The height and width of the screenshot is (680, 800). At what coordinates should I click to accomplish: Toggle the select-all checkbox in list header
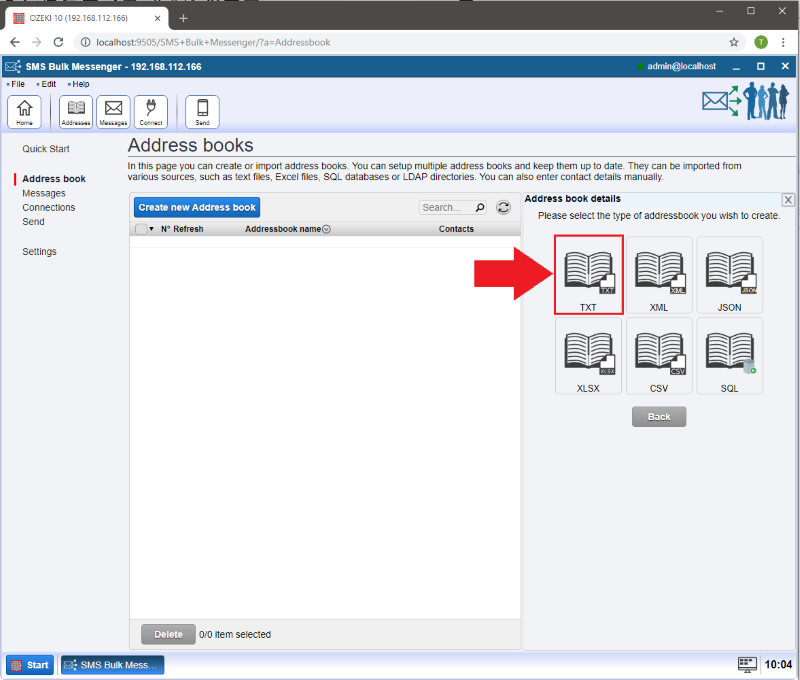(141, 229)
